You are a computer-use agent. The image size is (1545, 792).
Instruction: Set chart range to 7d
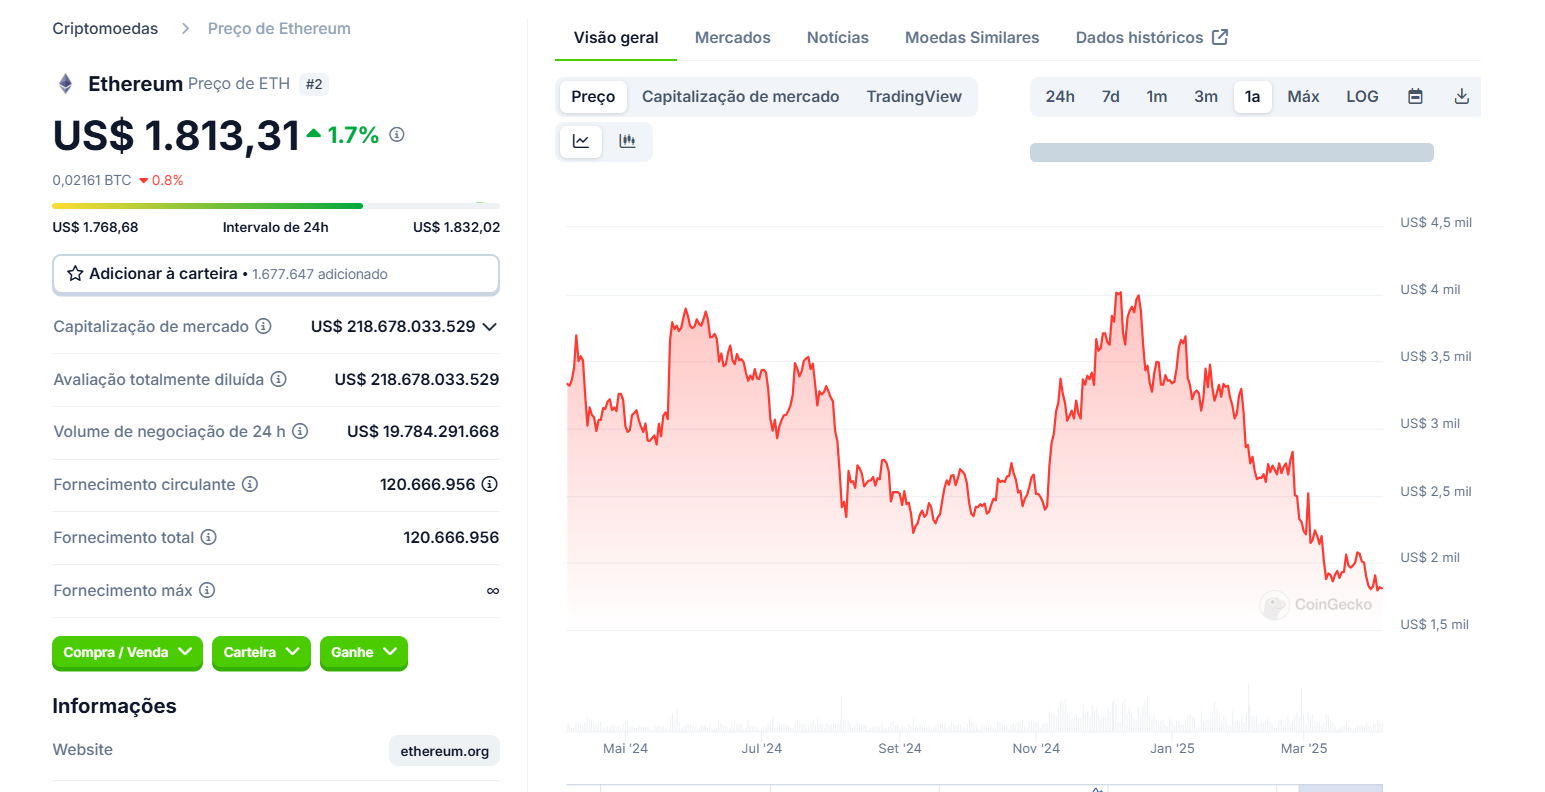[x=1111, y=97]
